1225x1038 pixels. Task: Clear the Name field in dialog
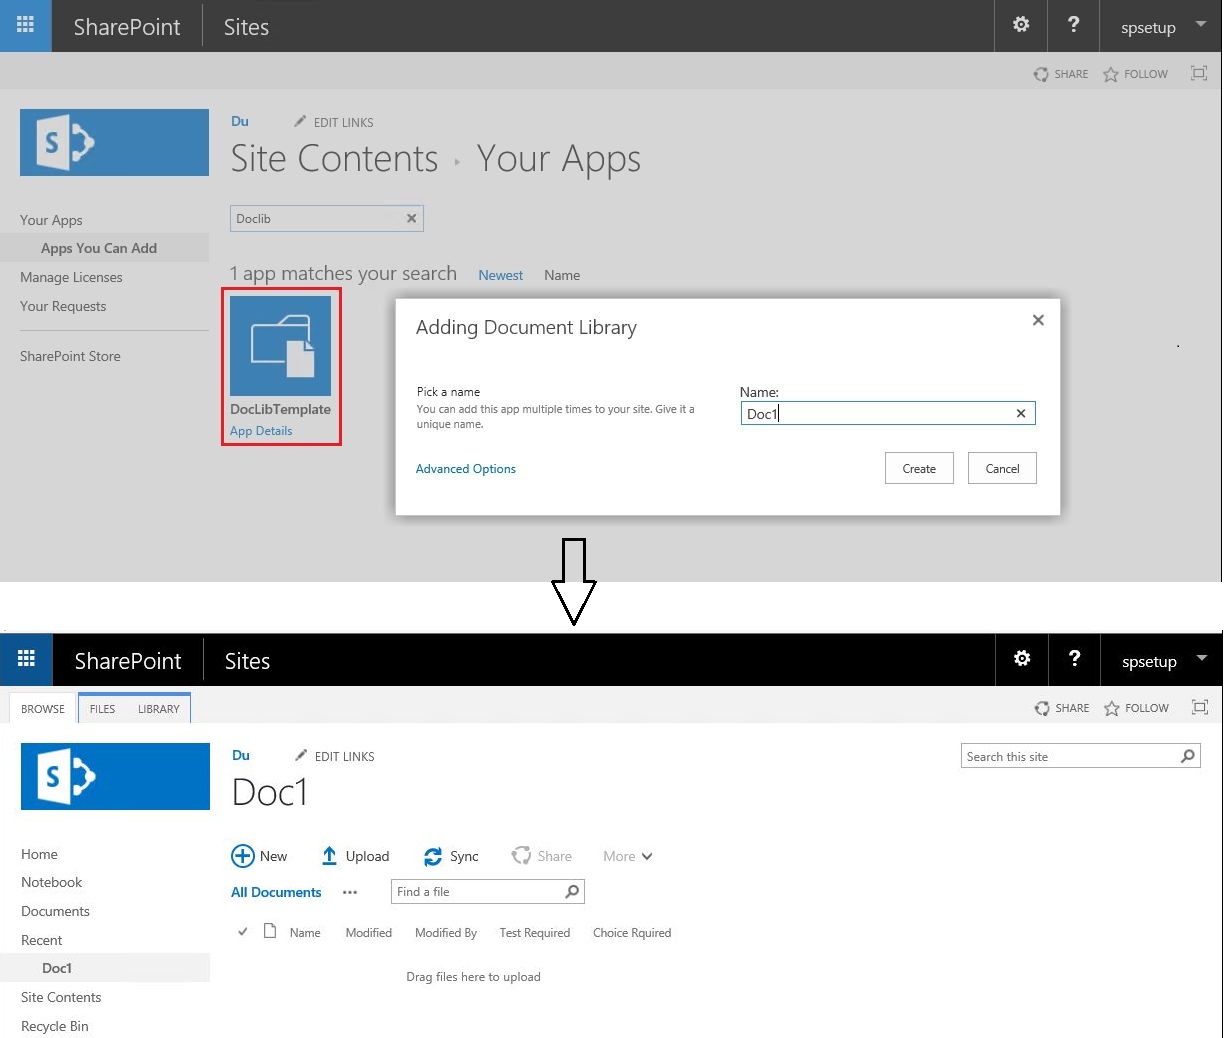(1021, 413)
